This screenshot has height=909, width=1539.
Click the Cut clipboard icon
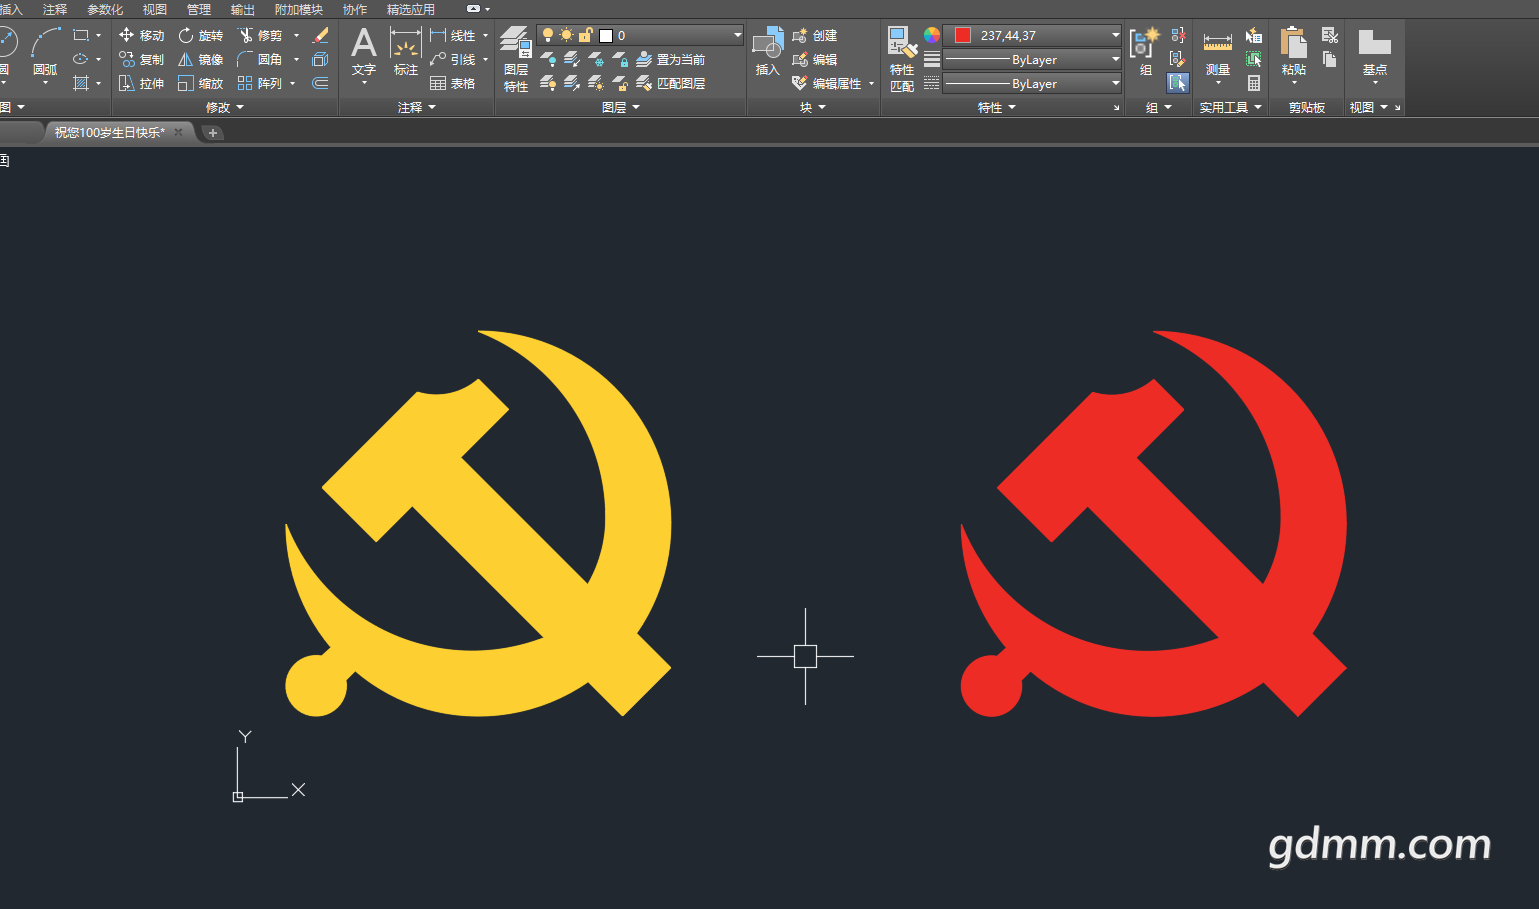click(x=1329, y=35)
